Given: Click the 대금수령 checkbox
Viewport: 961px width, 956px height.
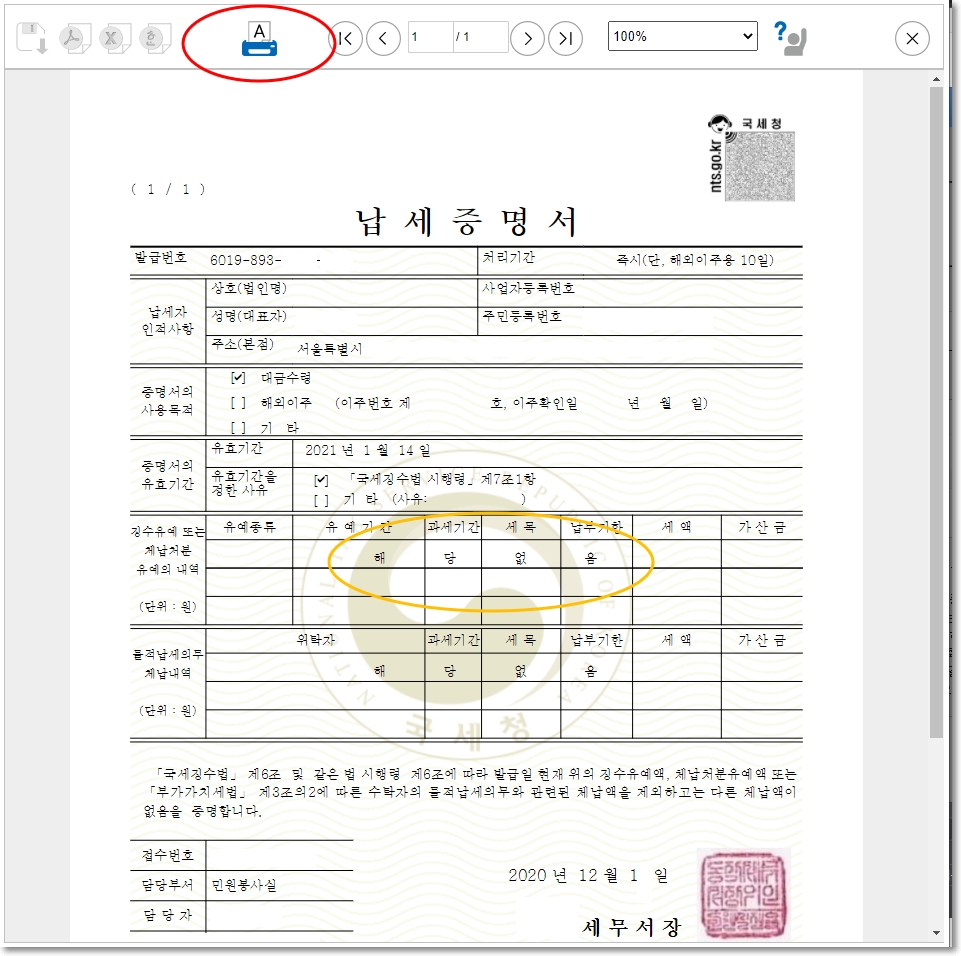Looking at the screenshot, I should coord(238,377).
